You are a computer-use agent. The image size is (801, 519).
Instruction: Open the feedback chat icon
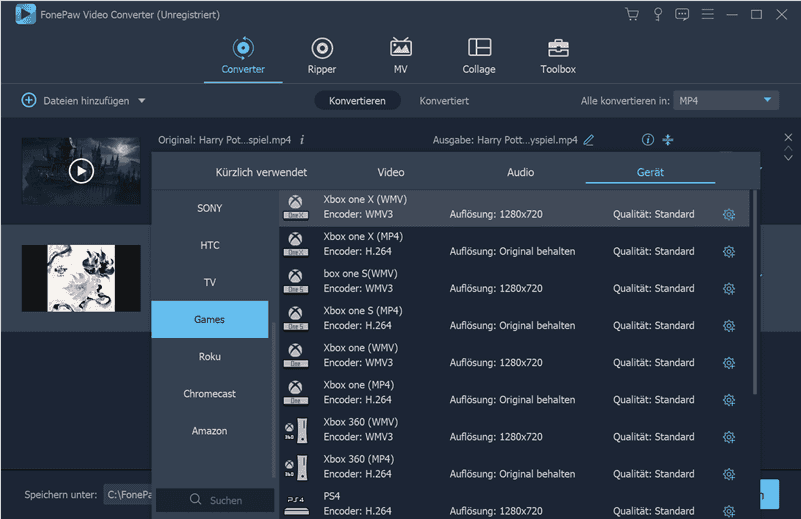click(x=682, y=14)
